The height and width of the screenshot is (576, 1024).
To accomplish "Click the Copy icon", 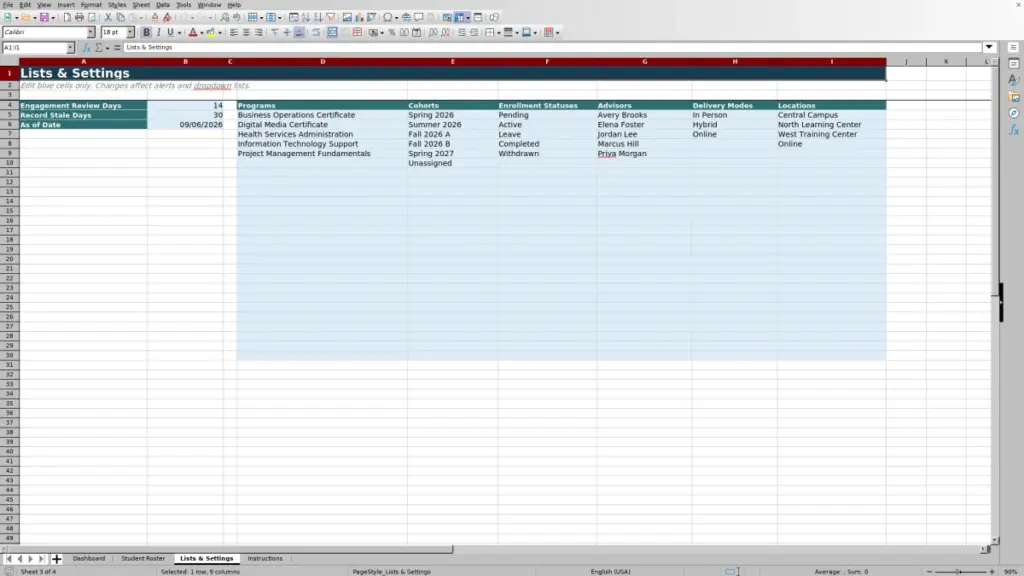I will pyautogui.click(x=120, y=18).
